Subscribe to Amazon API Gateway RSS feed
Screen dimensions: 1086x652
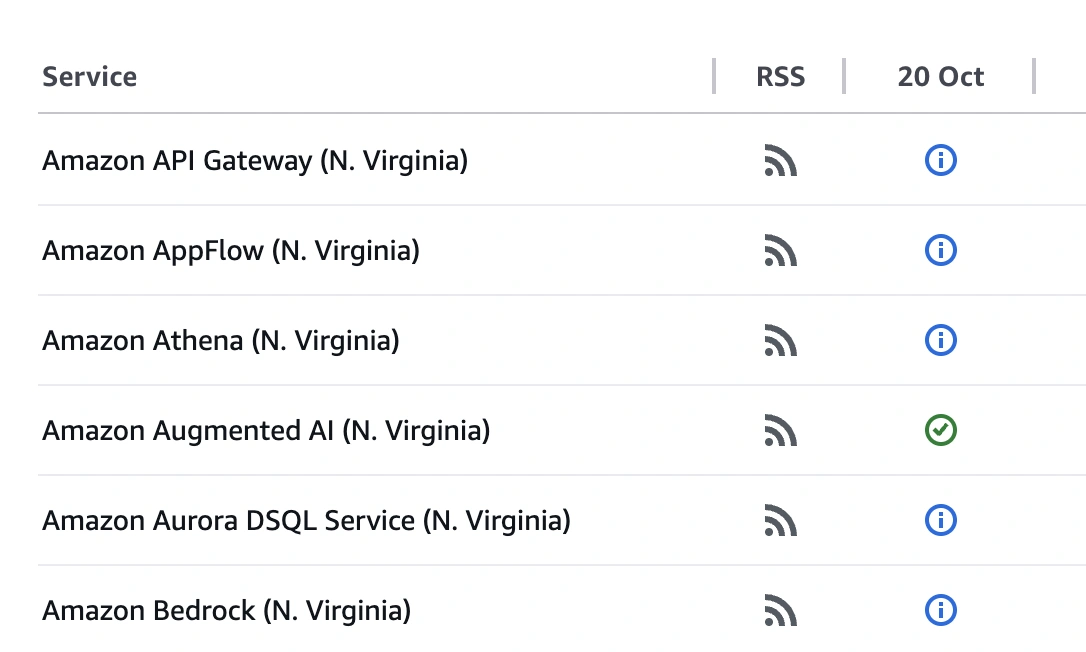tap(781, 160)
